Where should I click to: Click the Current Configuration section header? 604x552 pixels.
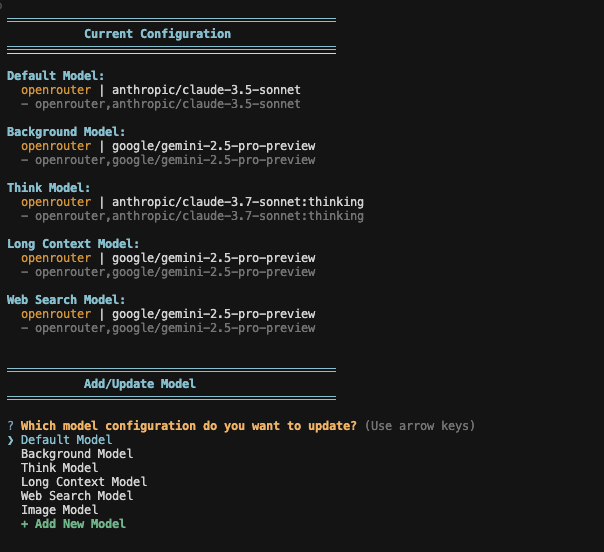pos(157,34)
